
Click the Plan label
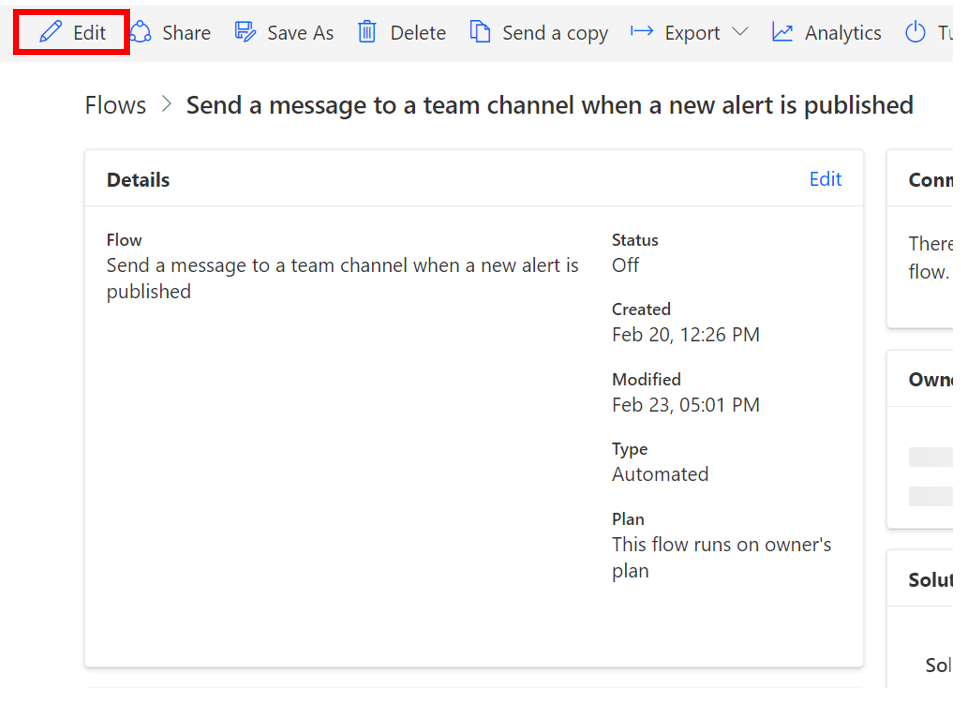[x=628, y=519]
